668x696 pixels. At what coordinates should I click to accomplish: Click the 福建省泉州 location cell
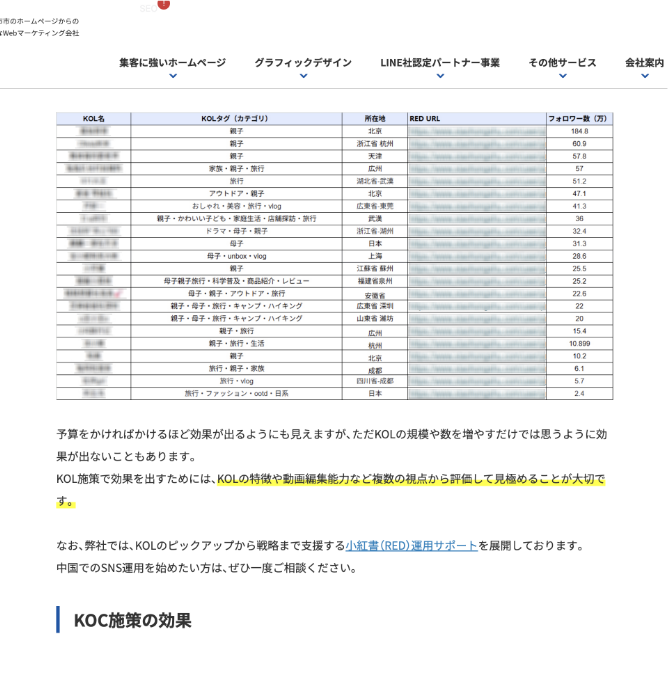tap(375, 281)
